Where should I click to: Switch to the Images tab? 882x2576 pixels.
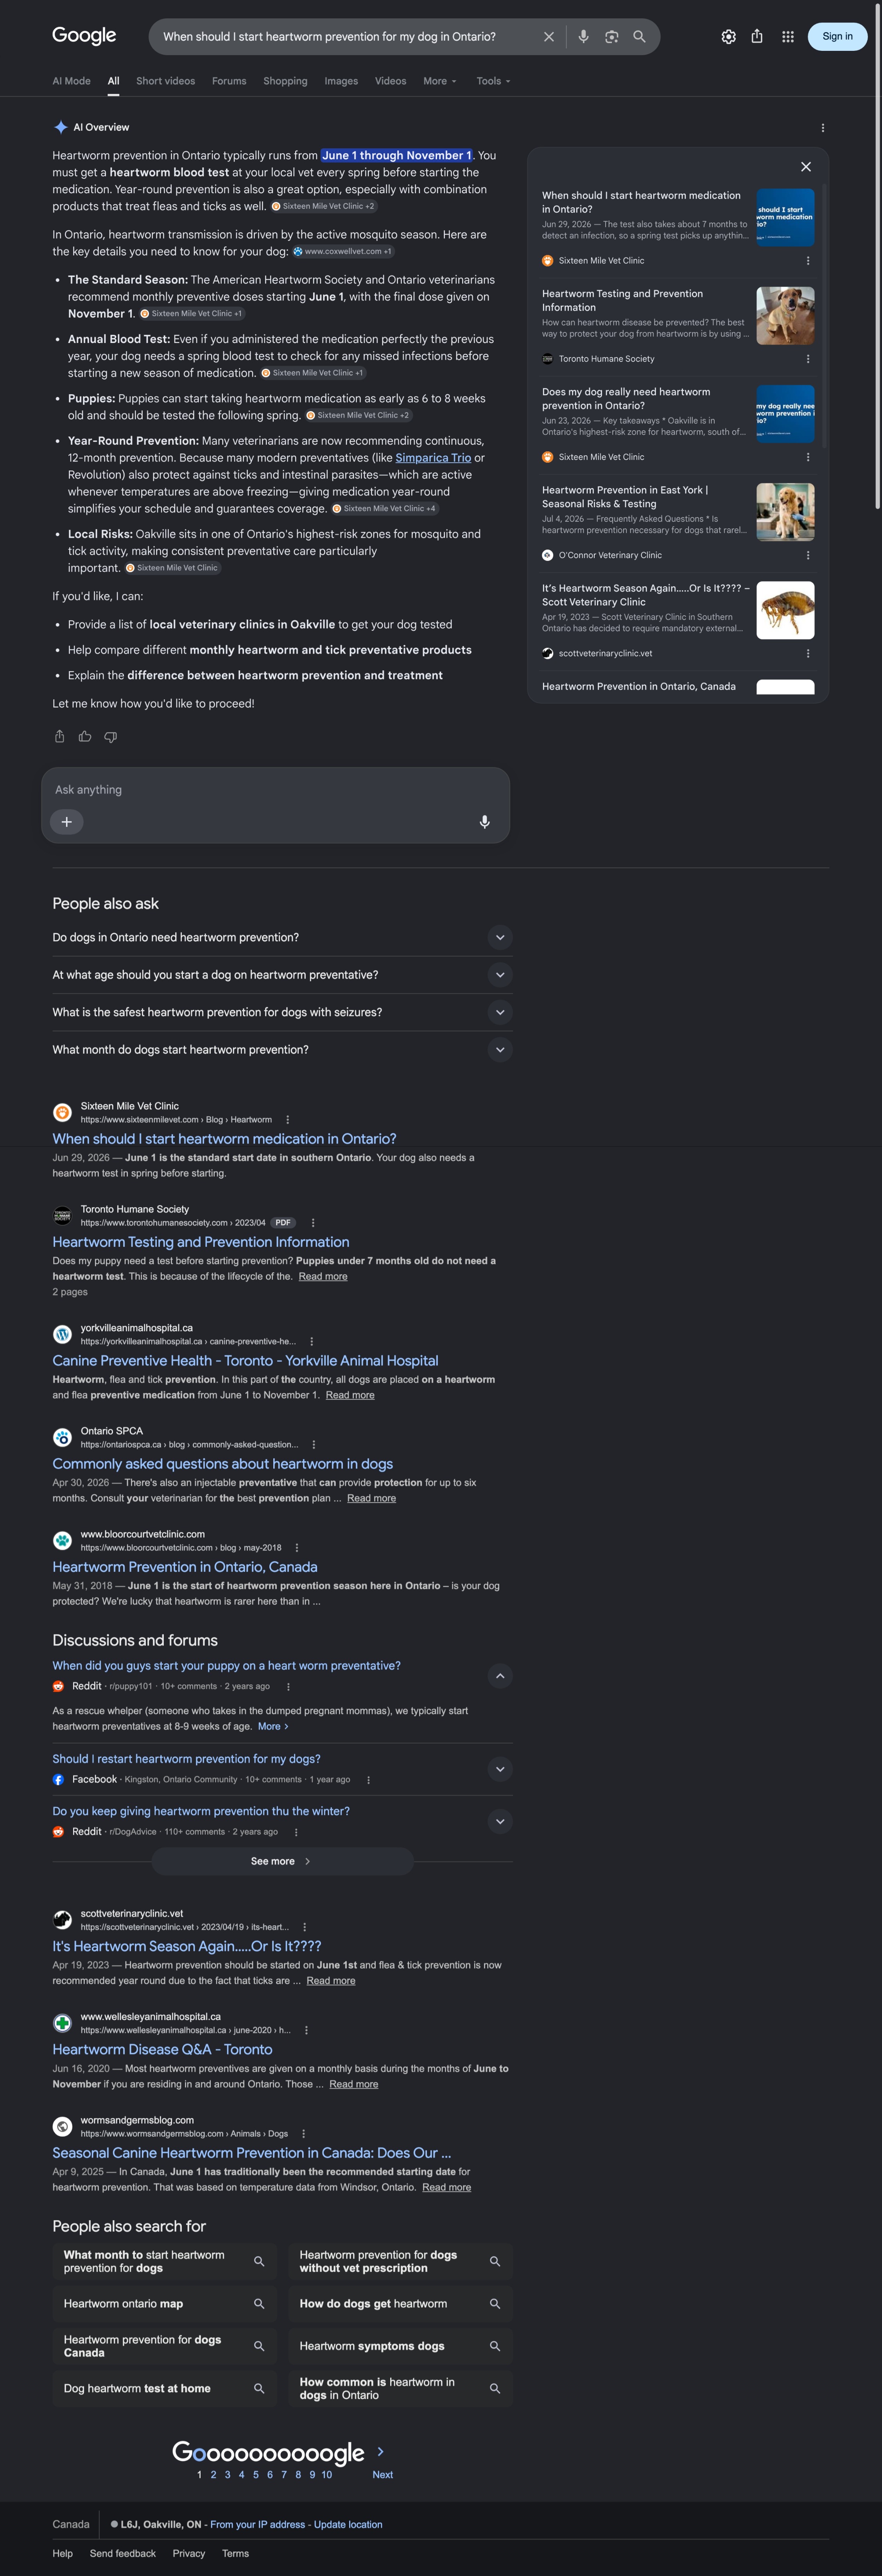341,81
